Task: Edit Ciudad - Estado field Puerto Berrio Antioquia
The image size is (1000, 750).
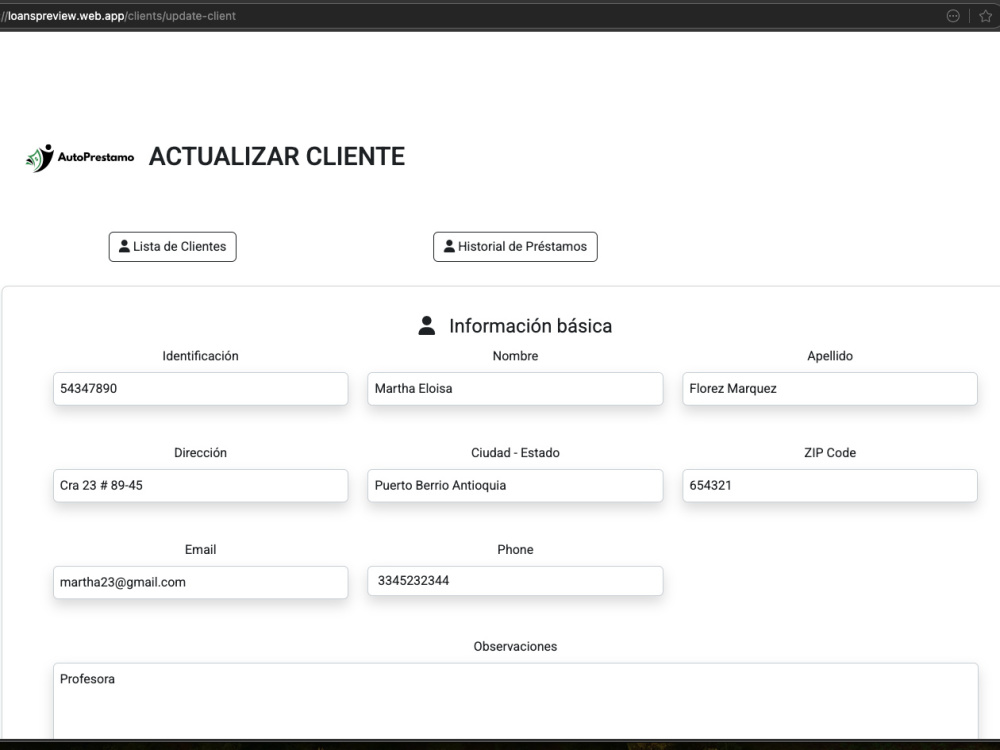Action: click(x=515, y=485)
